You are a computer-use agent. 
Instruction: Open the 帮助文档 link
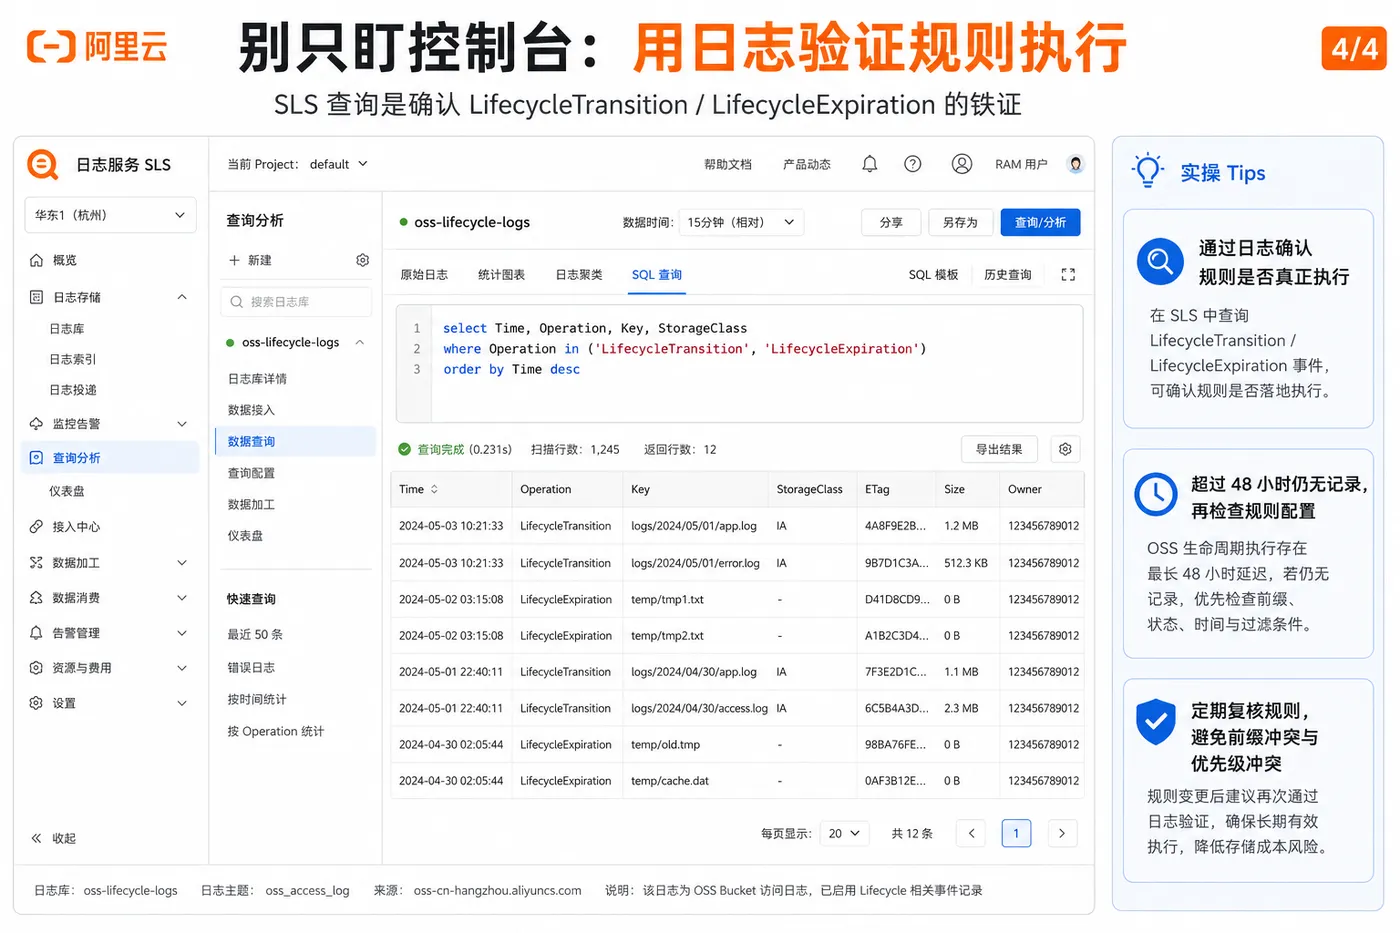[728, 164]
